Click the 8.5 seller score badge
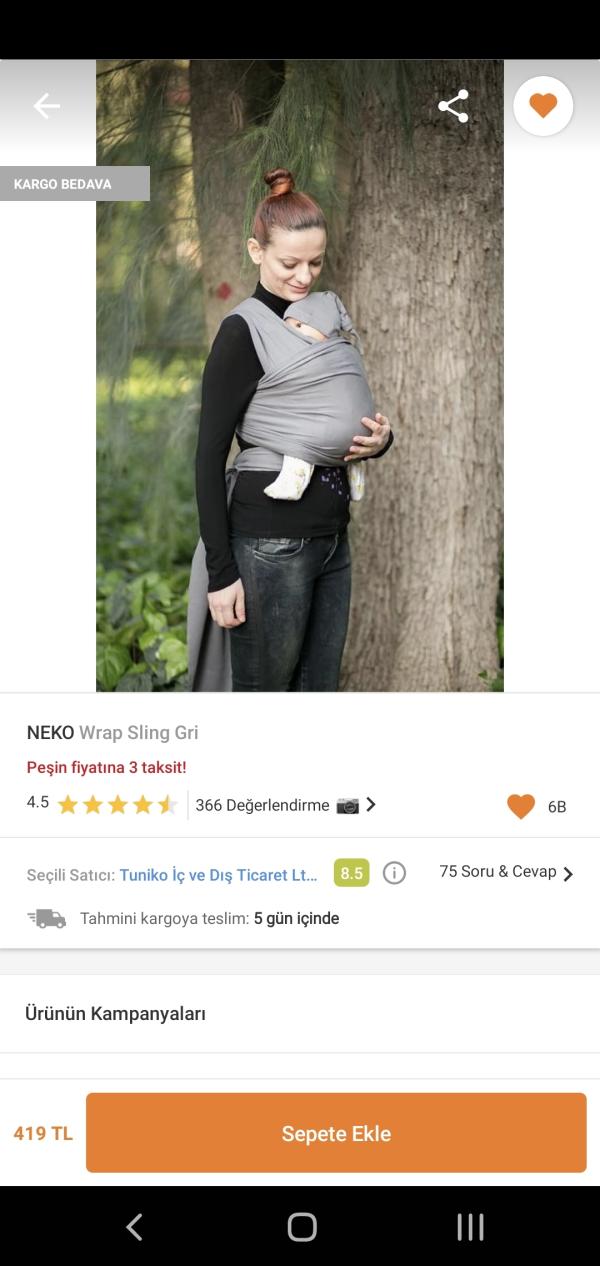600x1266 pixels. pyautogui.click(x=351, y=873)
